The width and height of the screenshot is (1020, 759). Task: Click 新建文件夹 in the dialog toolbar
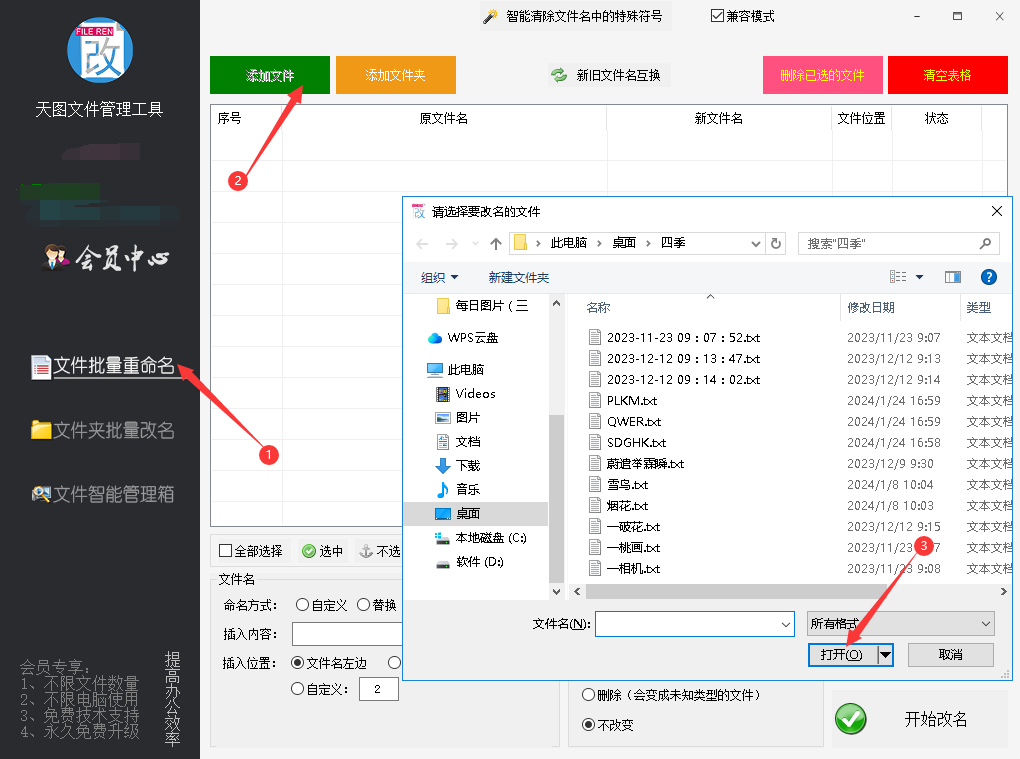click(519, 277)
